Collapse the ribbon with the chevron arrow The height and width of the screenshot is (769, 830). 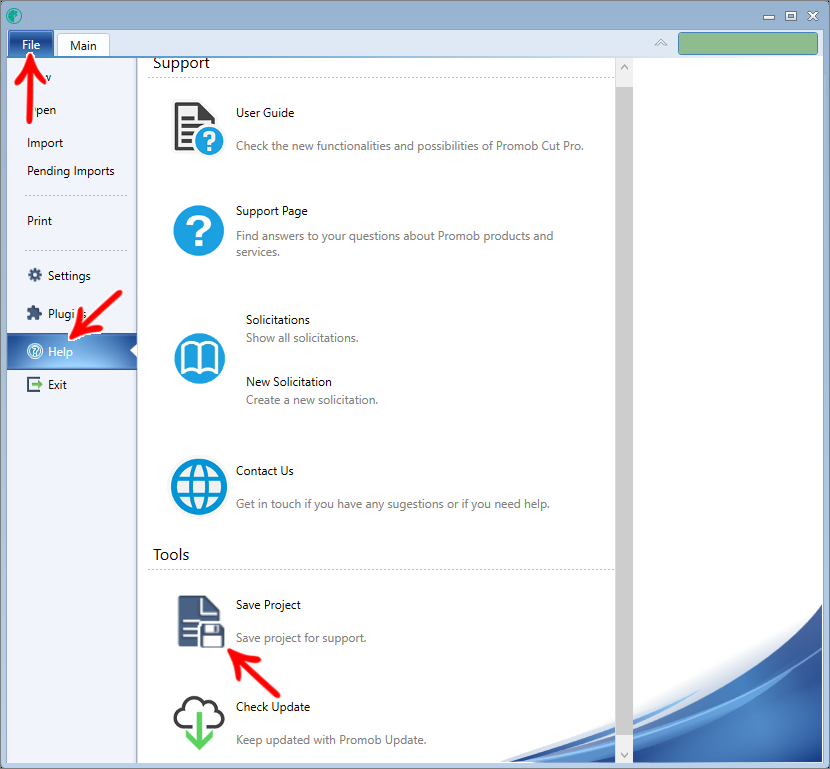tap(661, 43)
